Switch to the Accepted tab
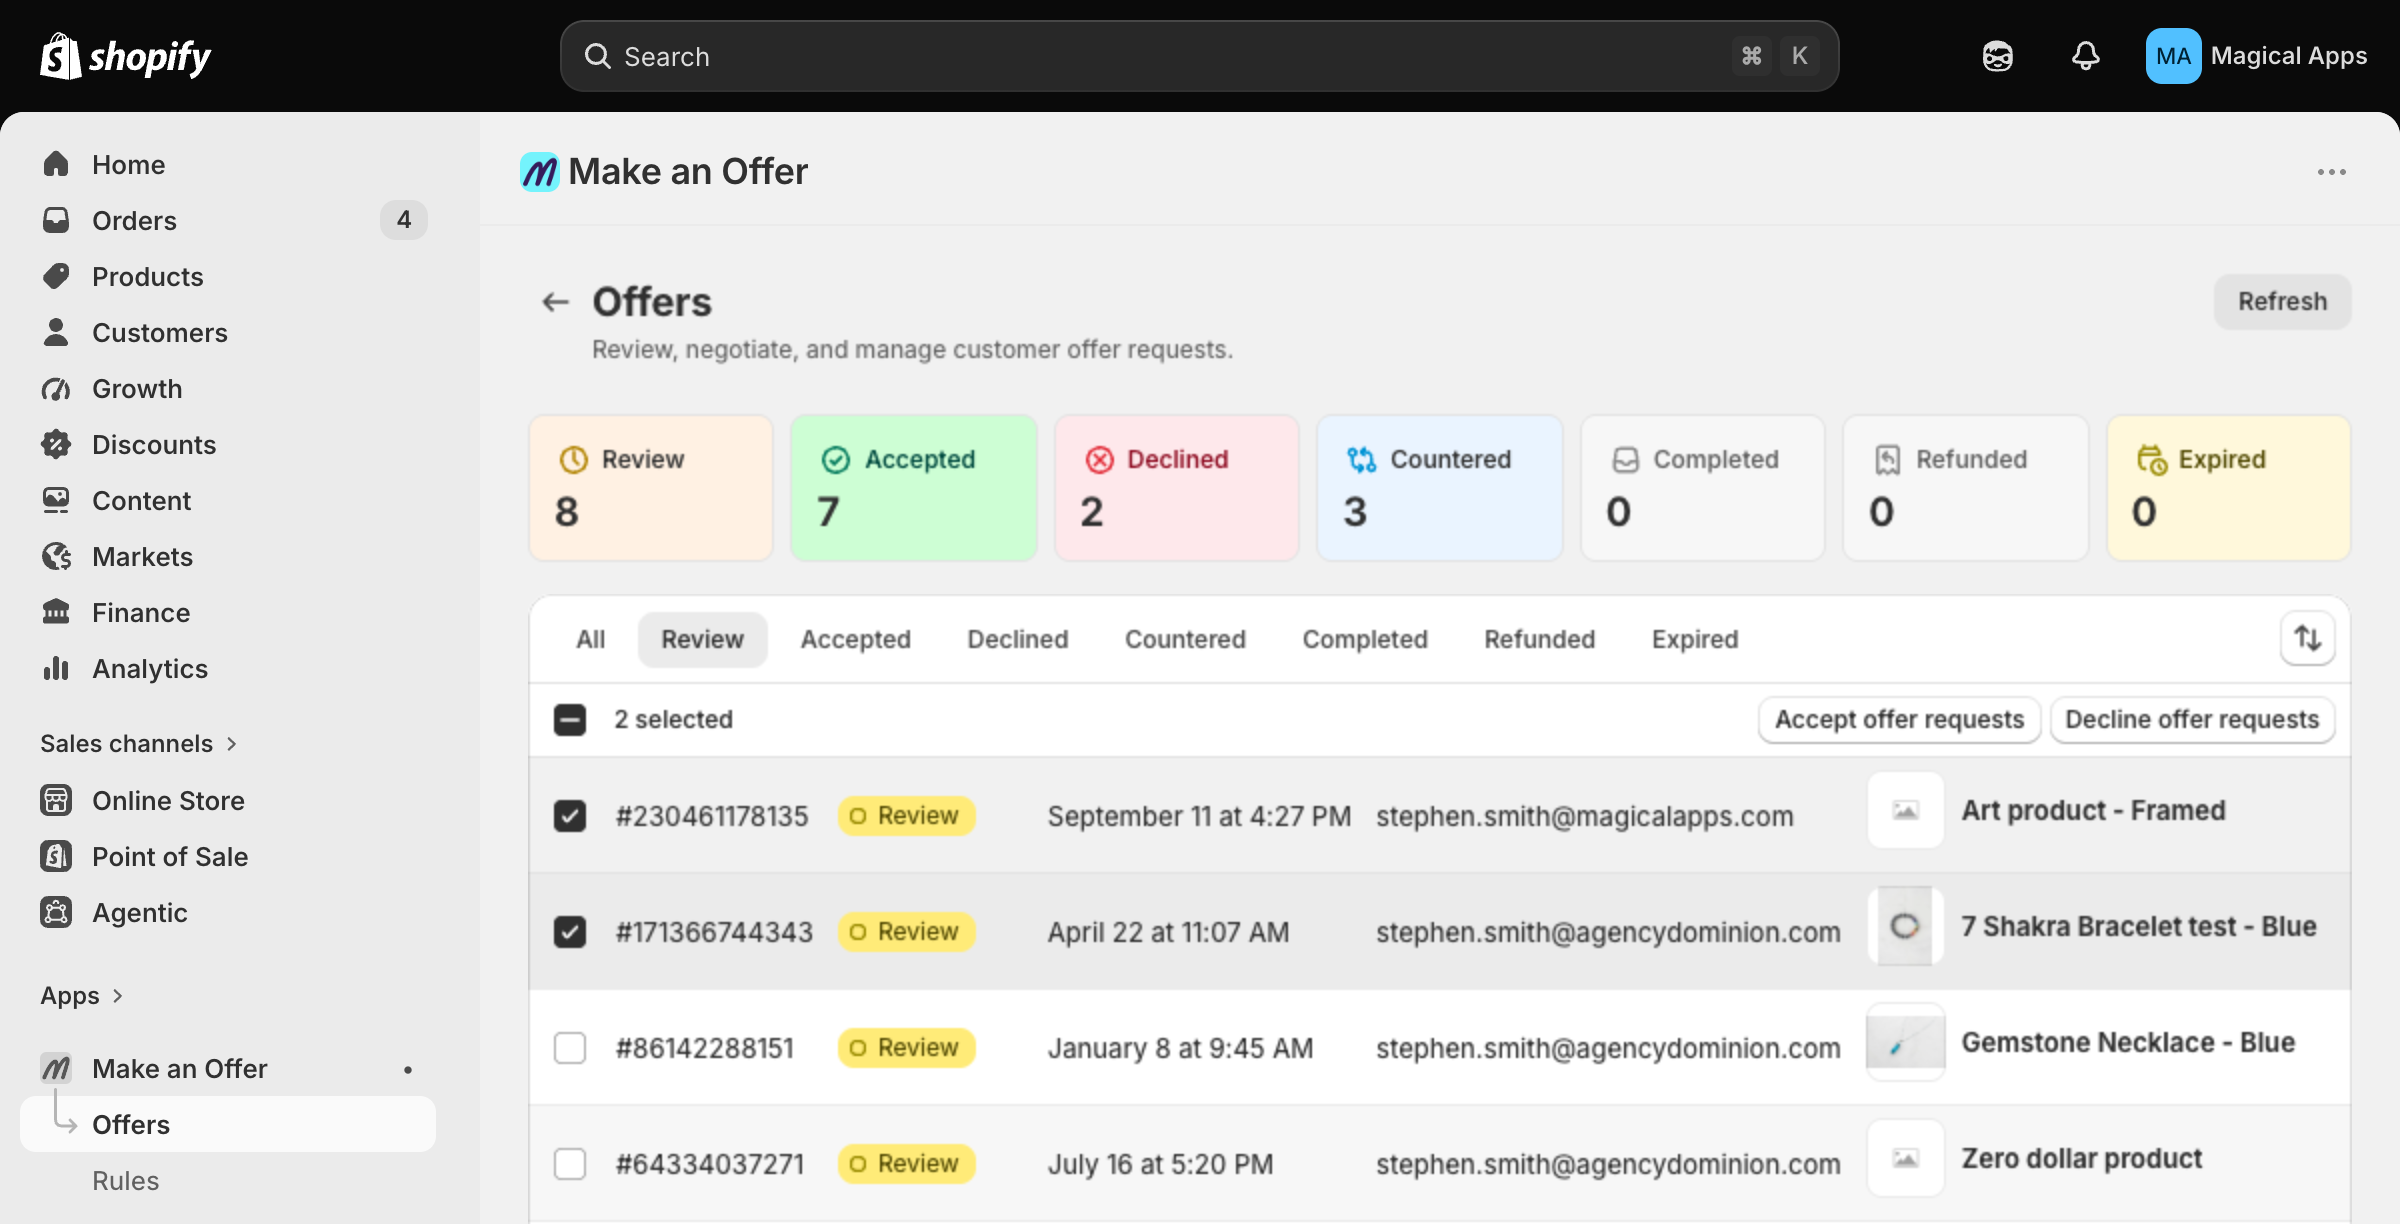2400x1224 pixels. pyautogui.click(x=855, y=639)
